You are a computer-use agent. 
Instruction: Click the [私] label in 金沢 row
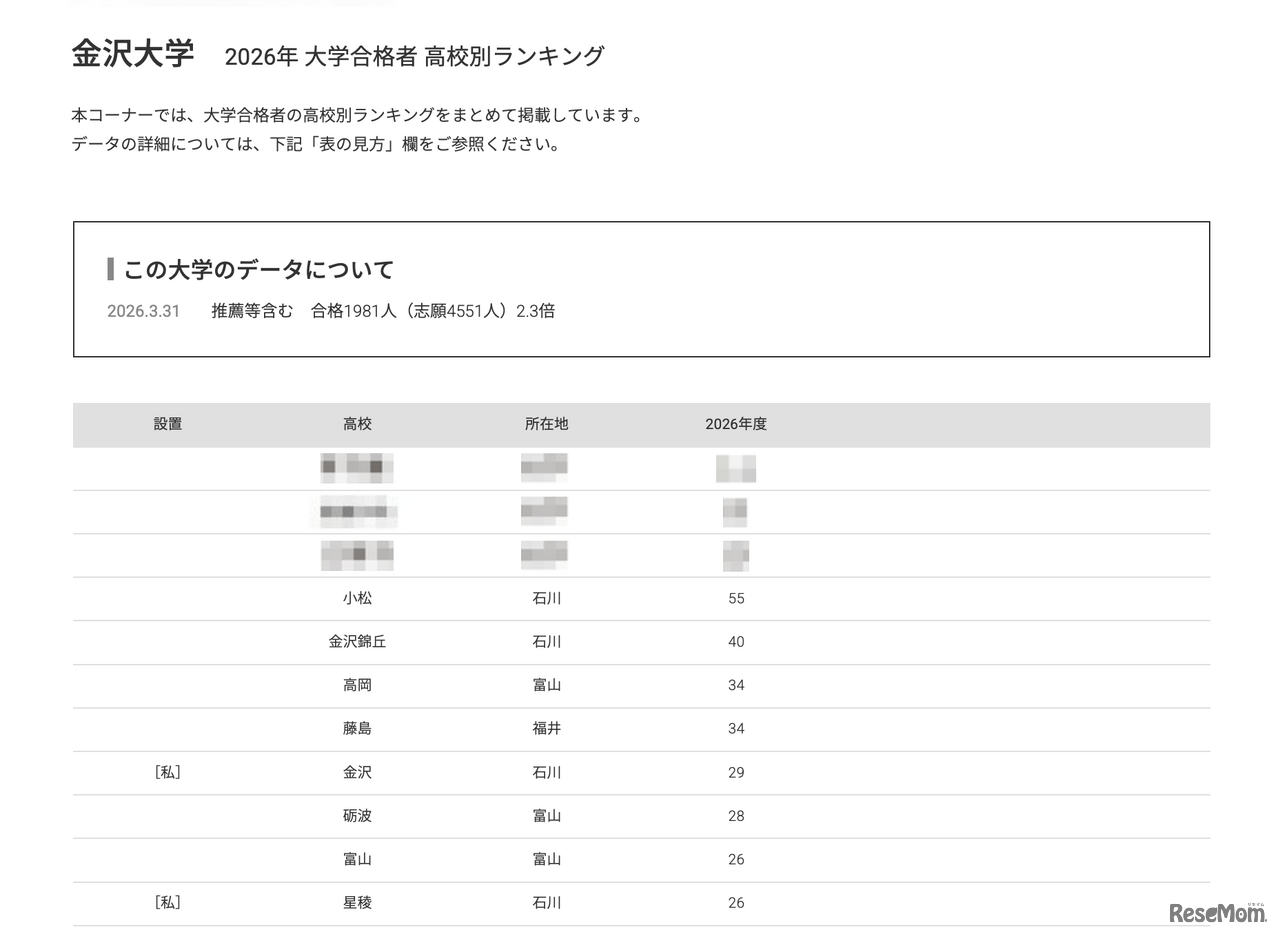point(168,773)
